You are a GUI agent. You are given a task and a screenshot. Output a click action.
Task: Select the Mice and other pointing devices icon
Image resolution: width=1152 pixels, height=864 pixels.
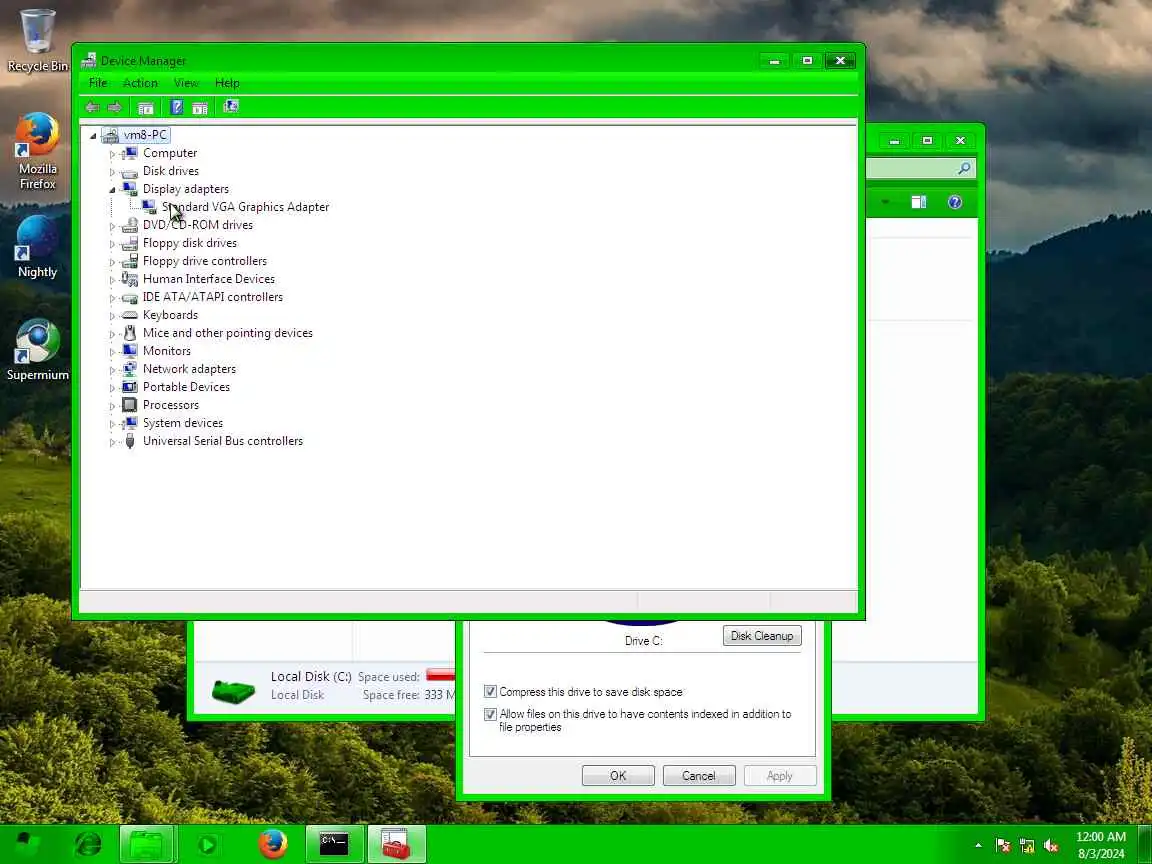129,333
